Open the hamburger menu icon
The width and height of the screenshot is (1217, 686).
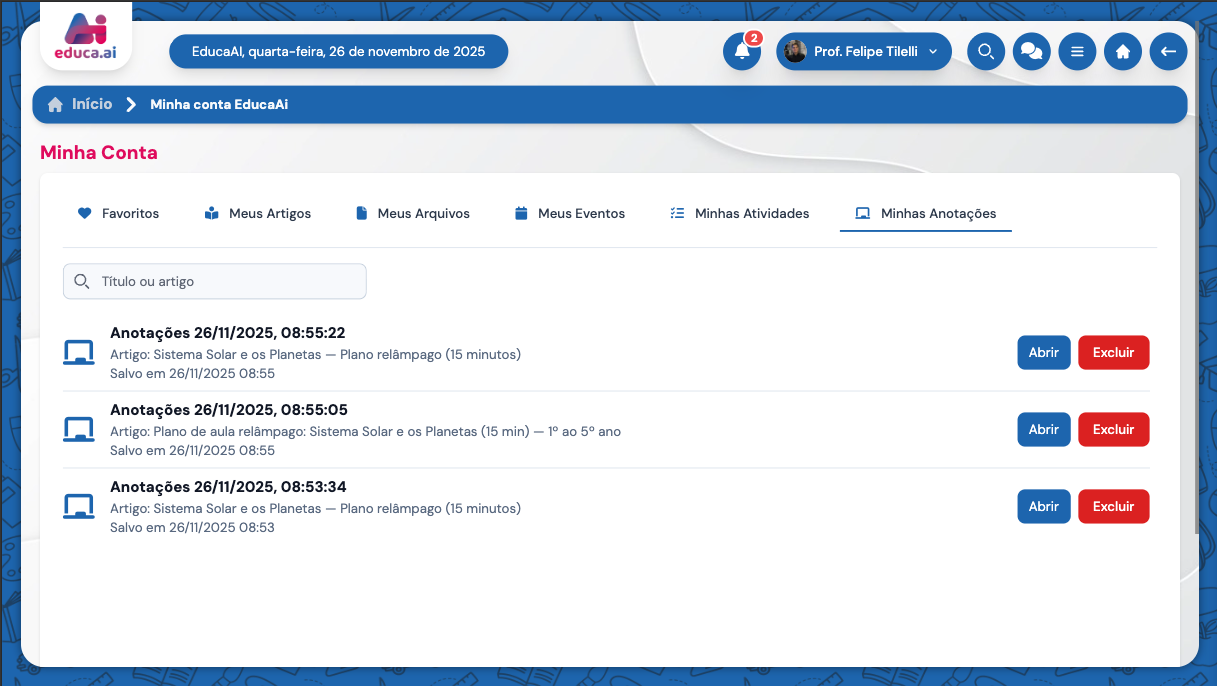[1077, 52]
